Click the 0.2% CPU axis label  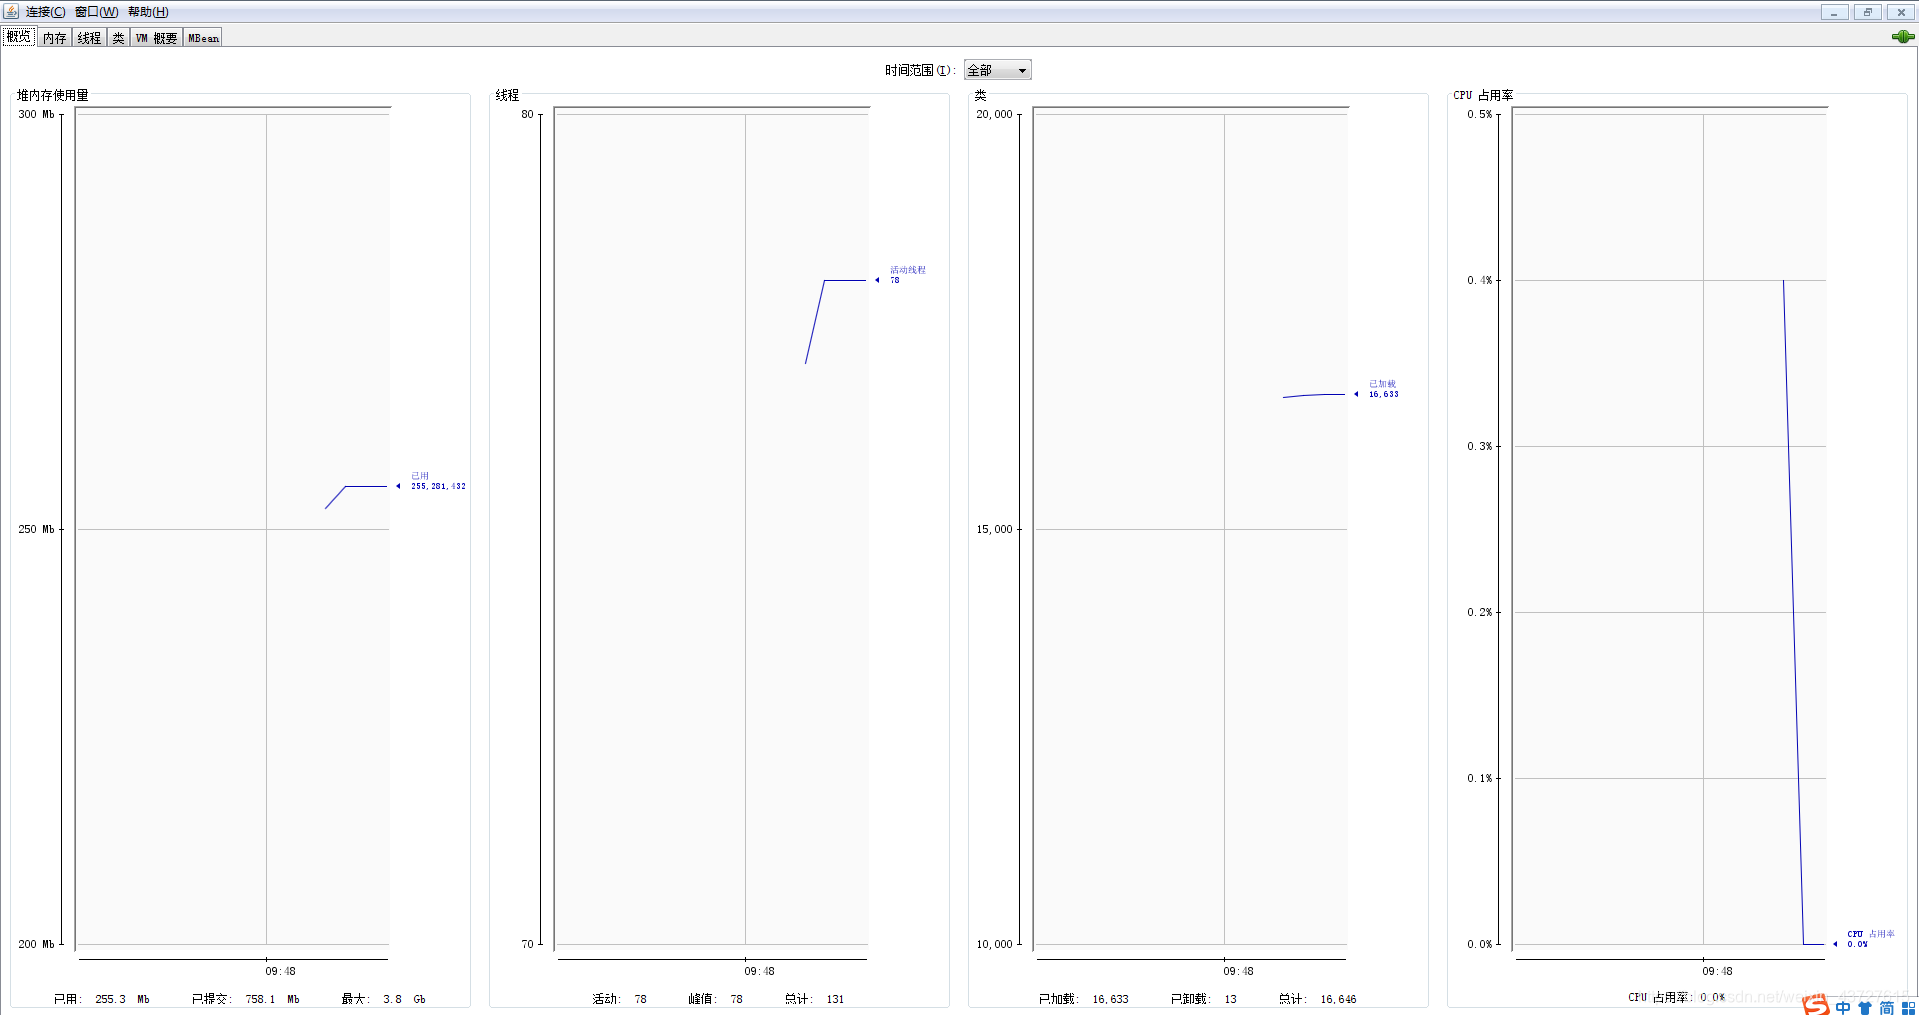coord(1479,612)
